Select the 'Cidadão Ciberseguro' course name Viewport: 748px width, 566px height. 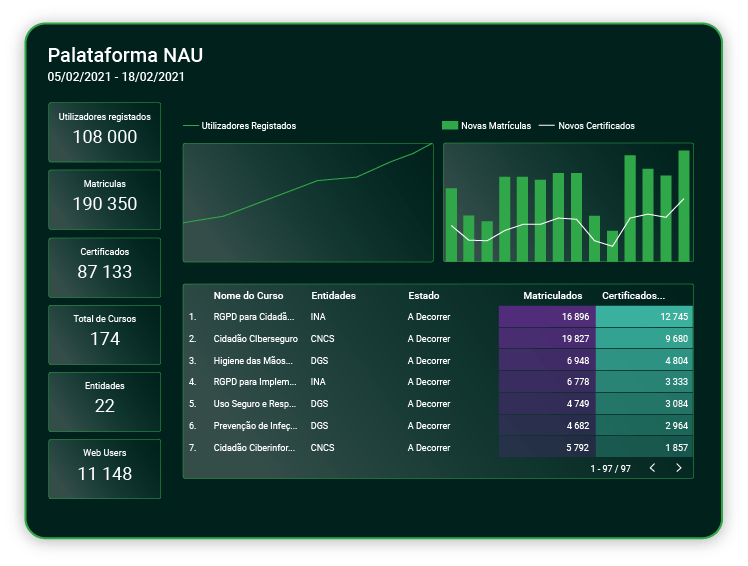coord(255,338)
